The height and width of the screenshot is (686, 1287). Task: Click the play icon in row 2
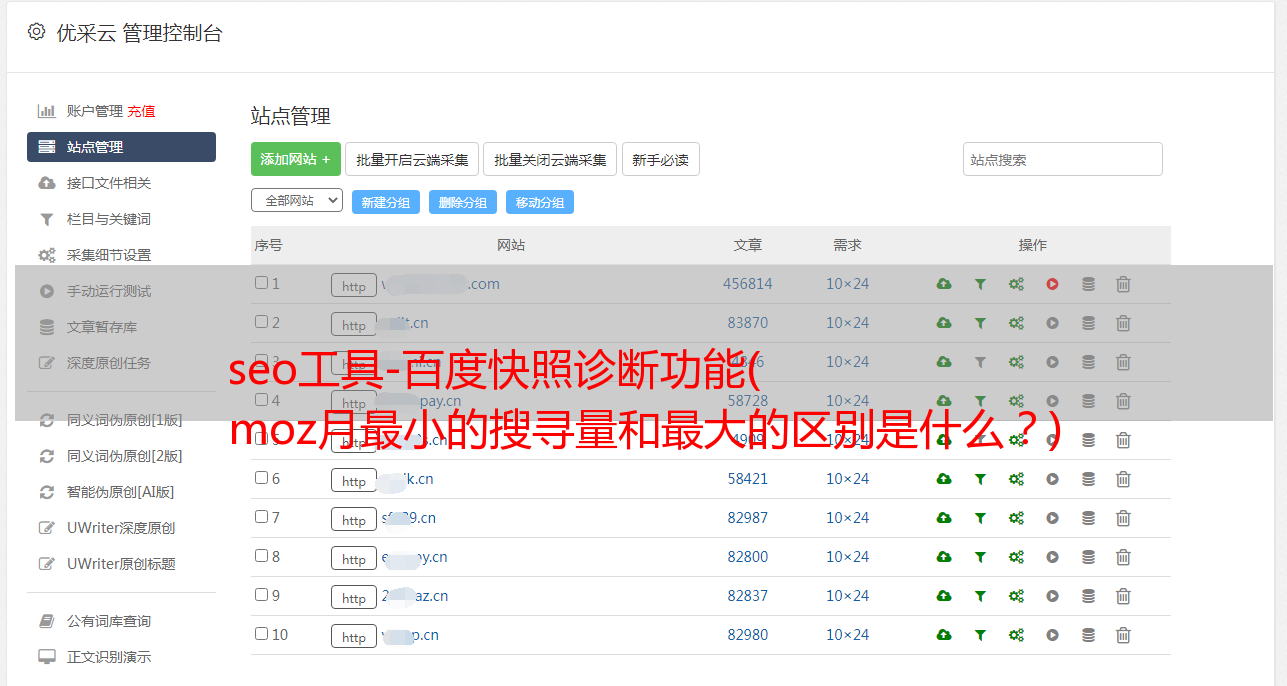coord(1052,323)
